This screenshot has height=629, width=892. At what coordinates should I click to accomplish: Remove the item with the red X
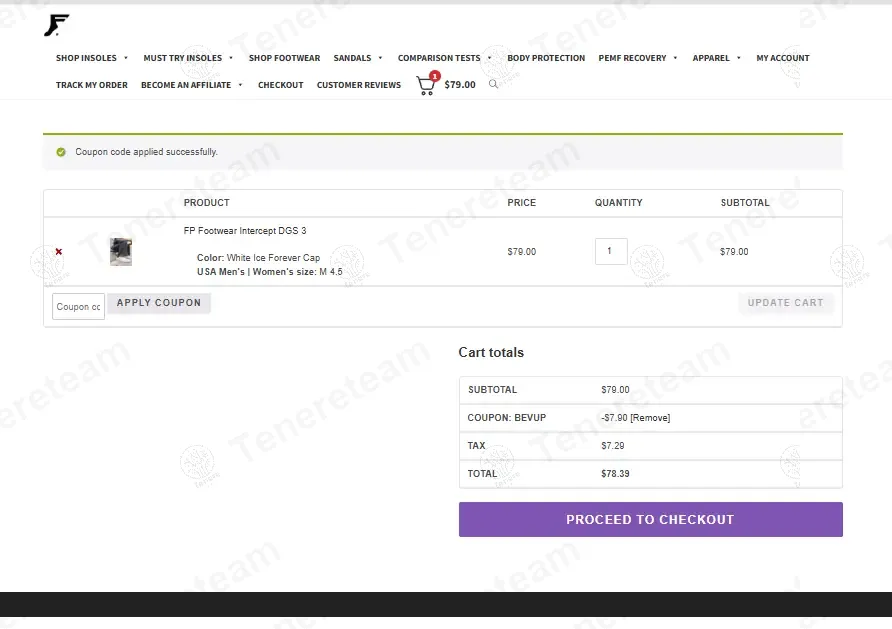click(59, 251)
